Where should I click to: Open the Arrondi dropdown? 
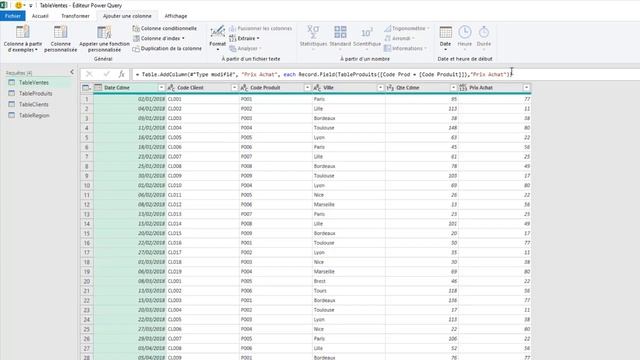pos(399,38)
